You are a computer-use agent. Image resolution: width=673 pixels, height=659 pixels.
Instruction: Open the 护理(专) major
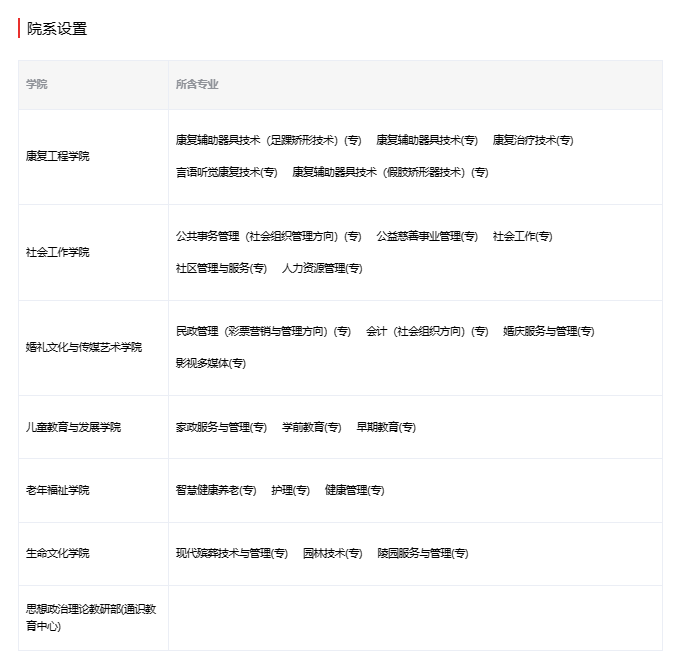coord(291,490)
